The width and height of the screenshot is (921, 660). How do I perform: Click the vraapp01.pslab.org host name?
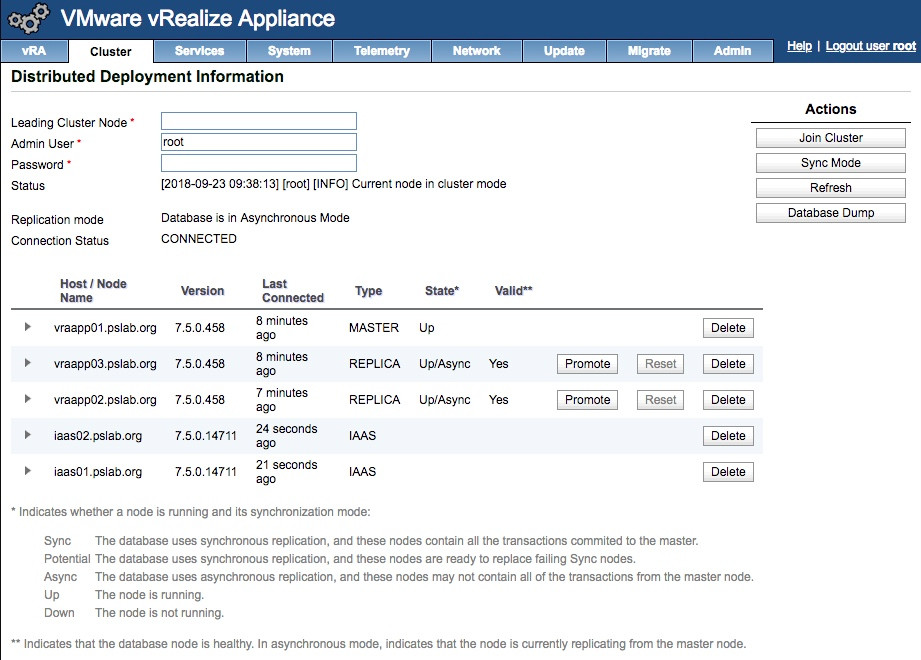[105, 328]
